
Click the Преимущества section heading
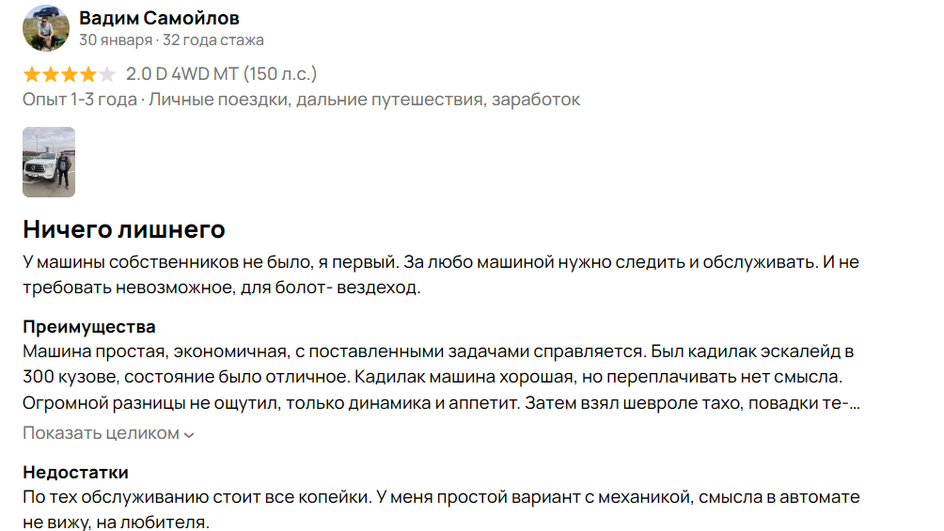(x=89, y=326)
